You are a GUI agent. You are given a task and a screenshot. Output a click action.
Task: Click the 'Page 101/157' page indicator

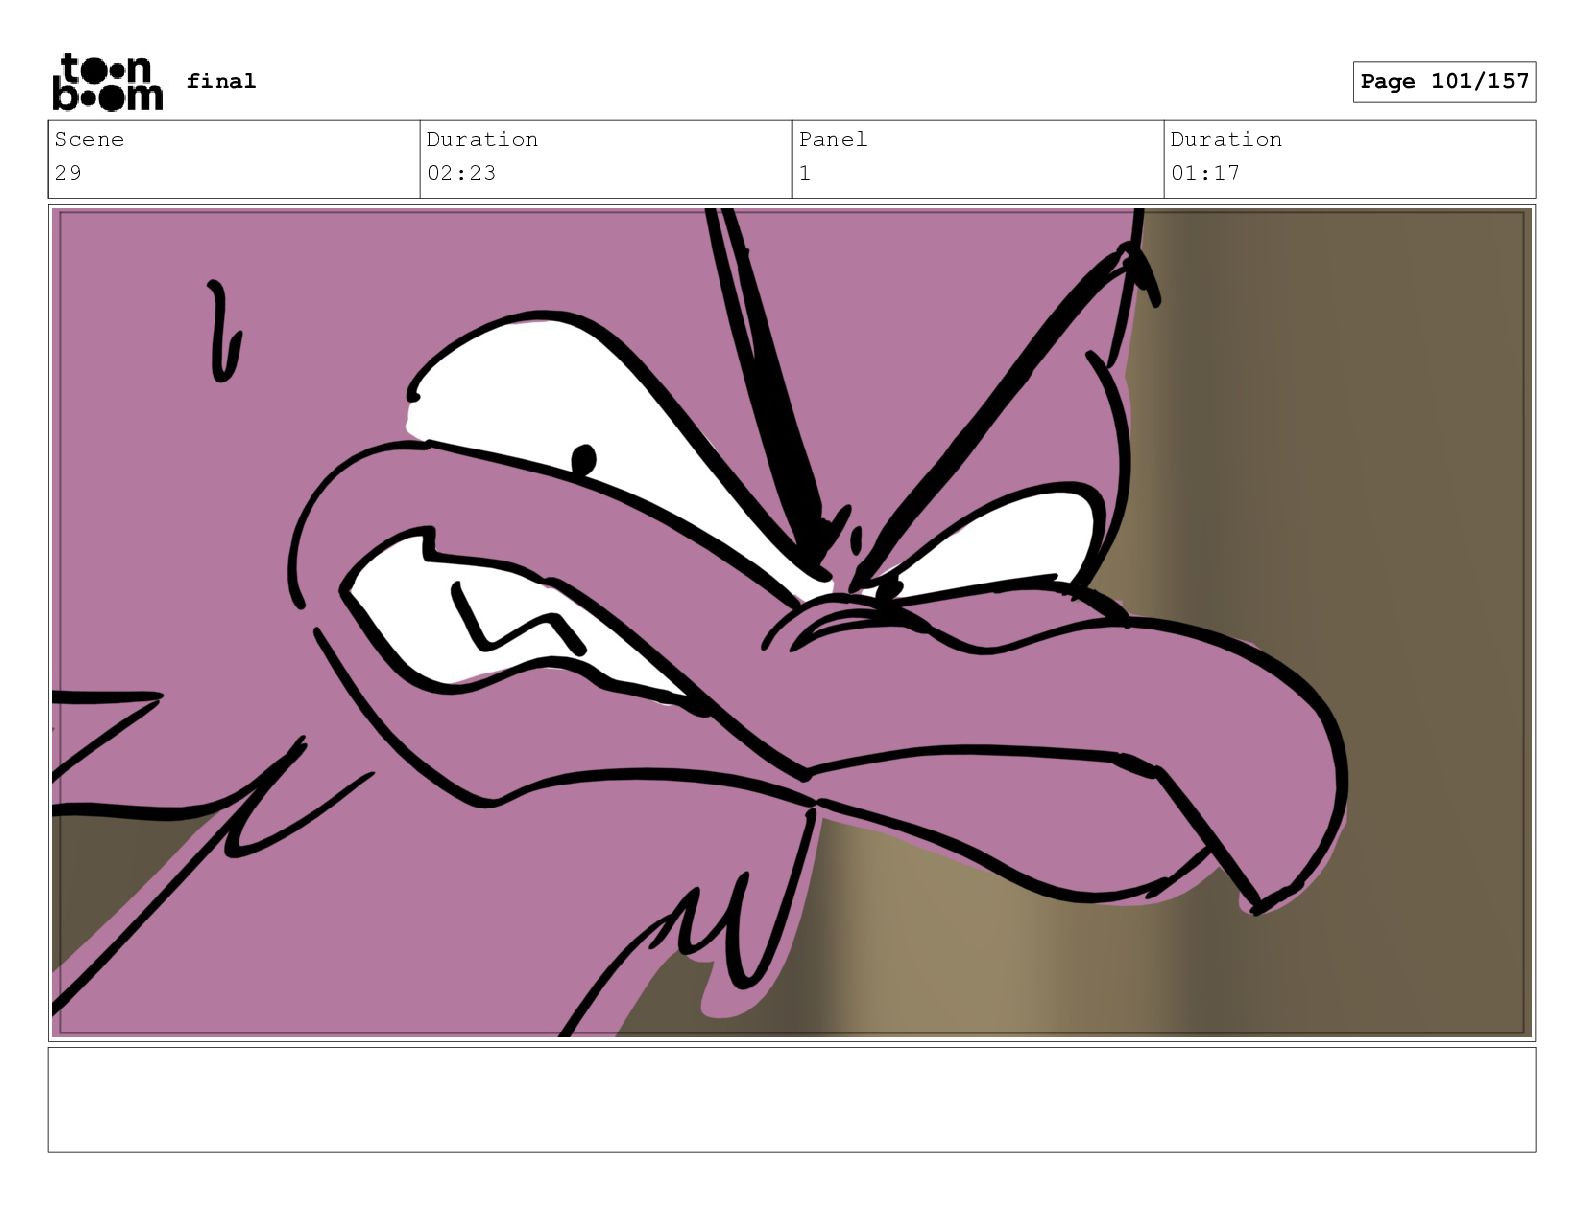tap(1444, 81)
